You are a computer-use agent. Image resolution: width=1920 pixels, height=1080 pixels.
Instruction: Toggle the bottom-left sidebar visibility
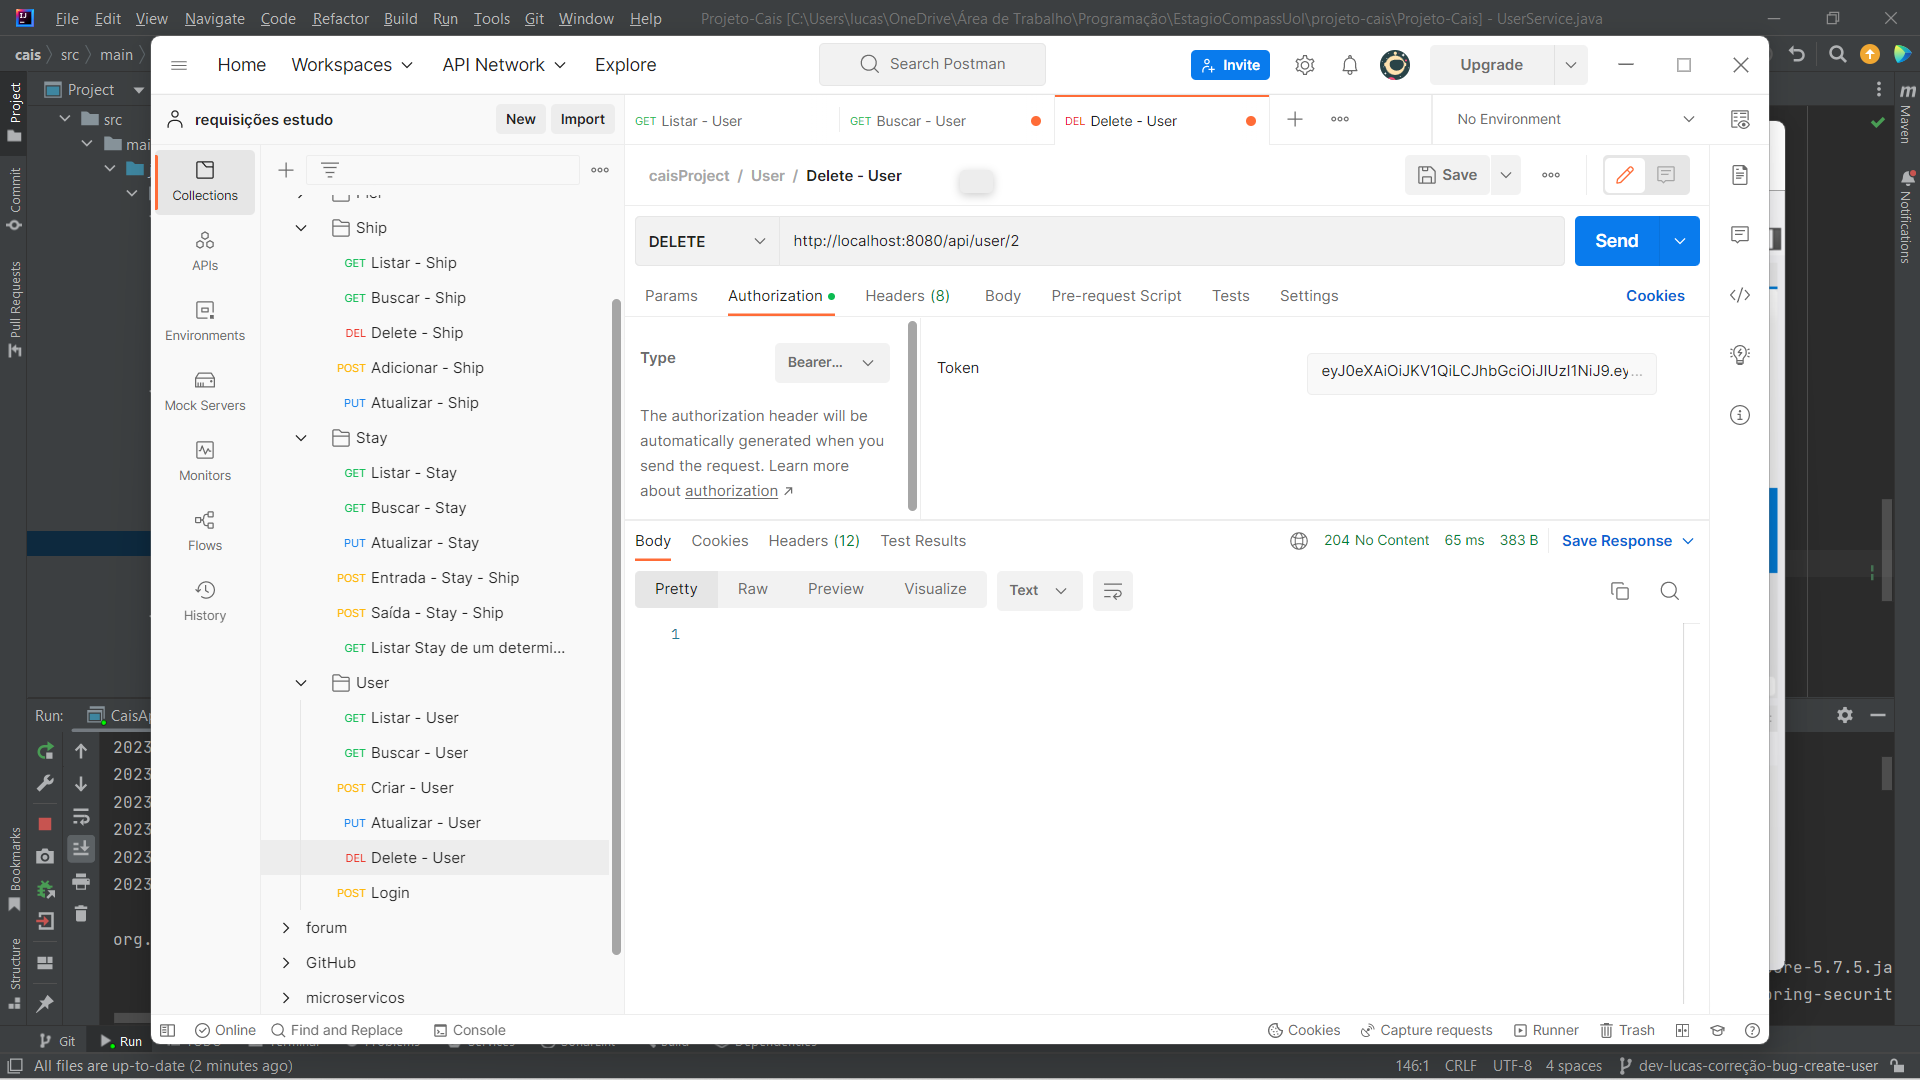click(x=168, y=1030)
